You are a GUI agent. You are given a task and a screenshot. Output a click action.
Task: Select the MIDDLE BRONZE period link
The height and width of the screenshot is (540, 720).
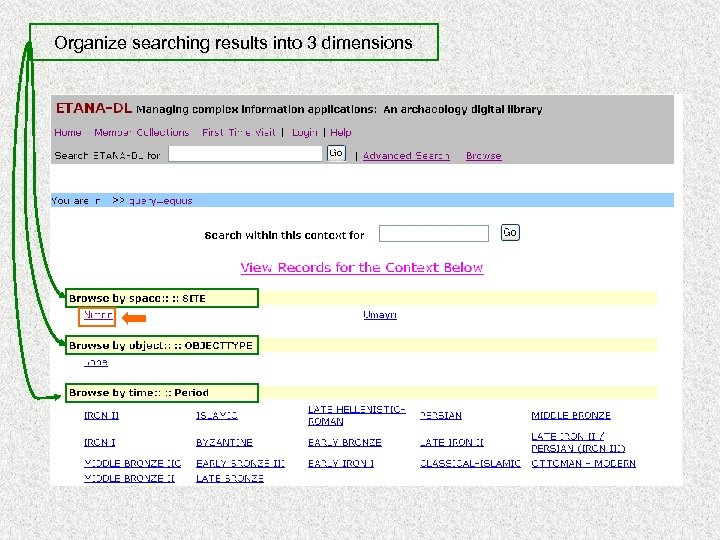571,415
